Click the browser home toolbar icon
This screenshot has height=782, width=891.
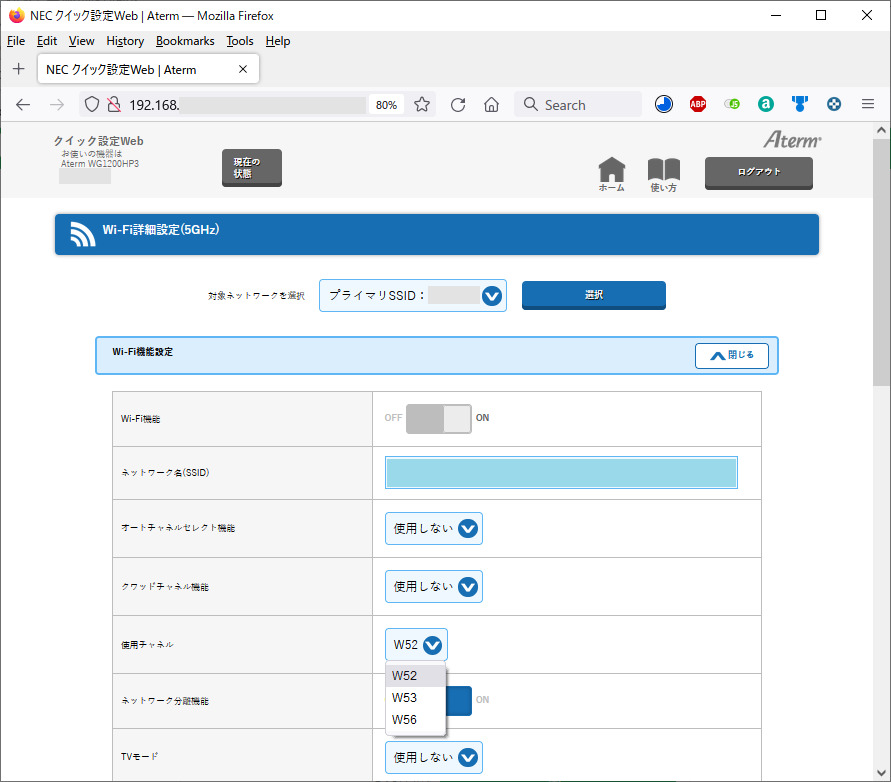[x=491, y=104]
